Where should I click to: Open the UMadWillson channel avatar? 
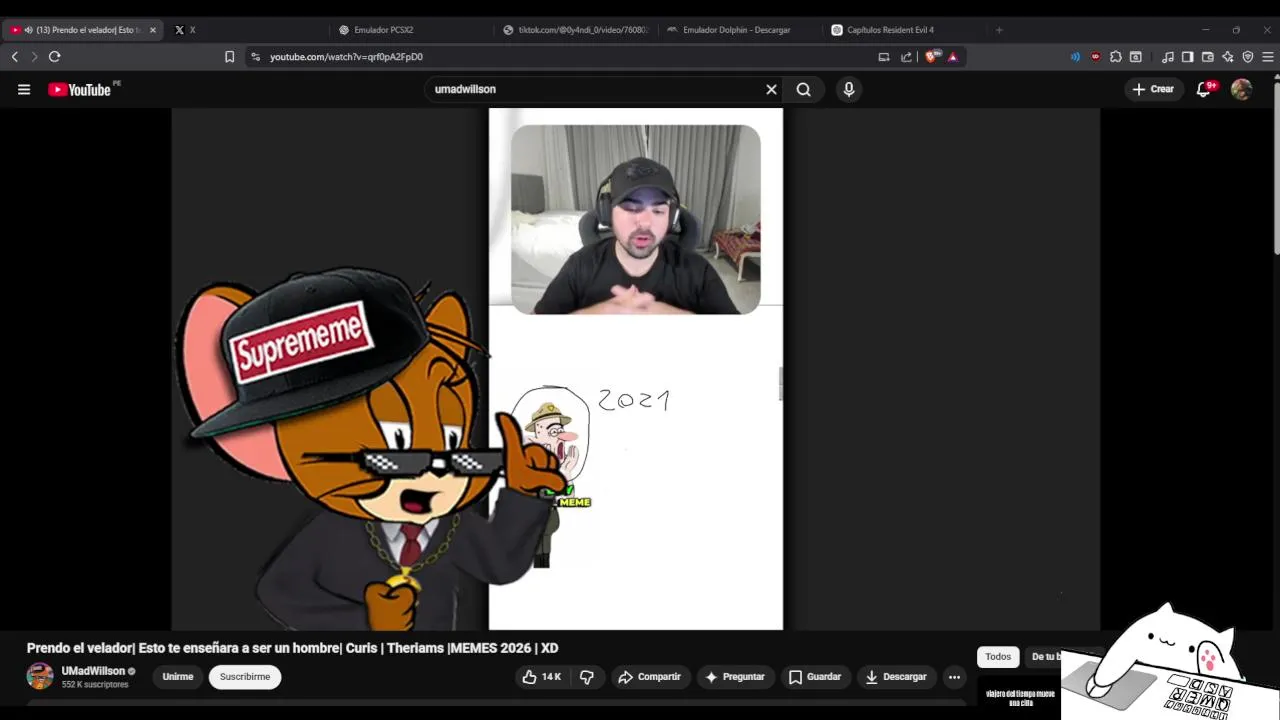point(40,676)
